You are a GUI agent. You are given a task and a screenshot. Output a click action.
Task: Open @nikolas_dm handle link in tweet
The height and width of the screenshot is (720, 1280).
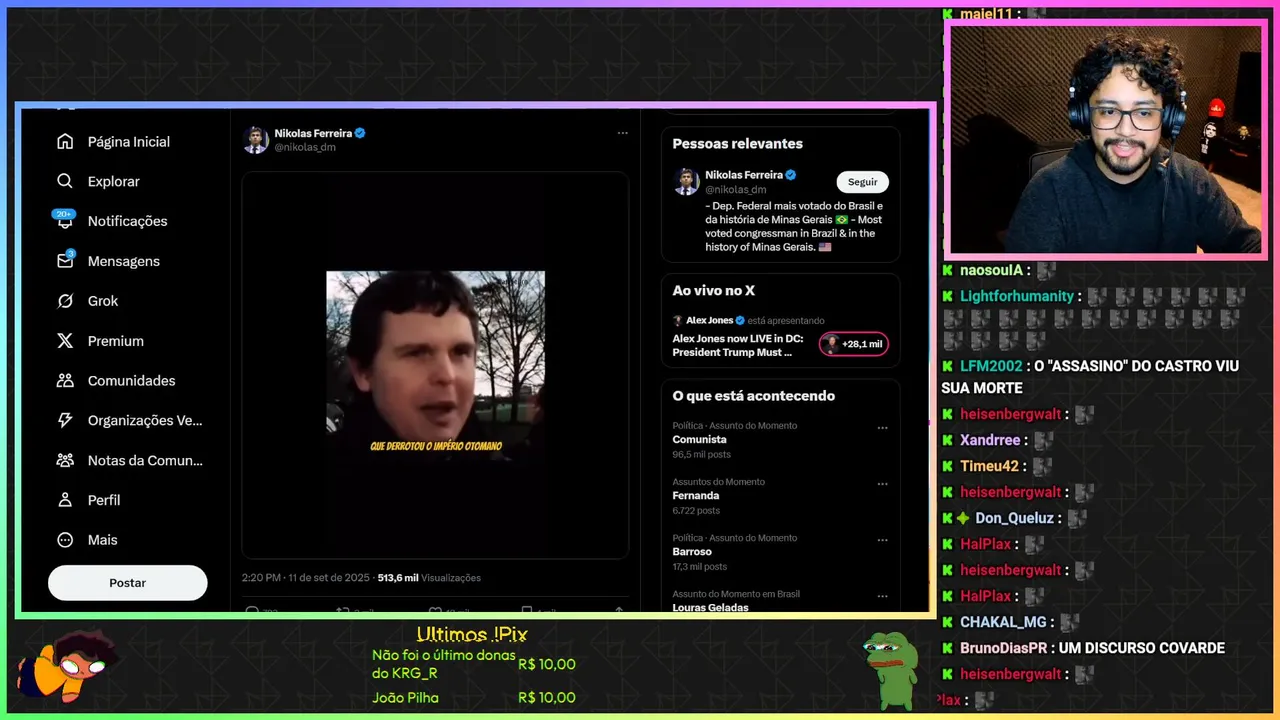pyautogui.click(x=305, y=147)
